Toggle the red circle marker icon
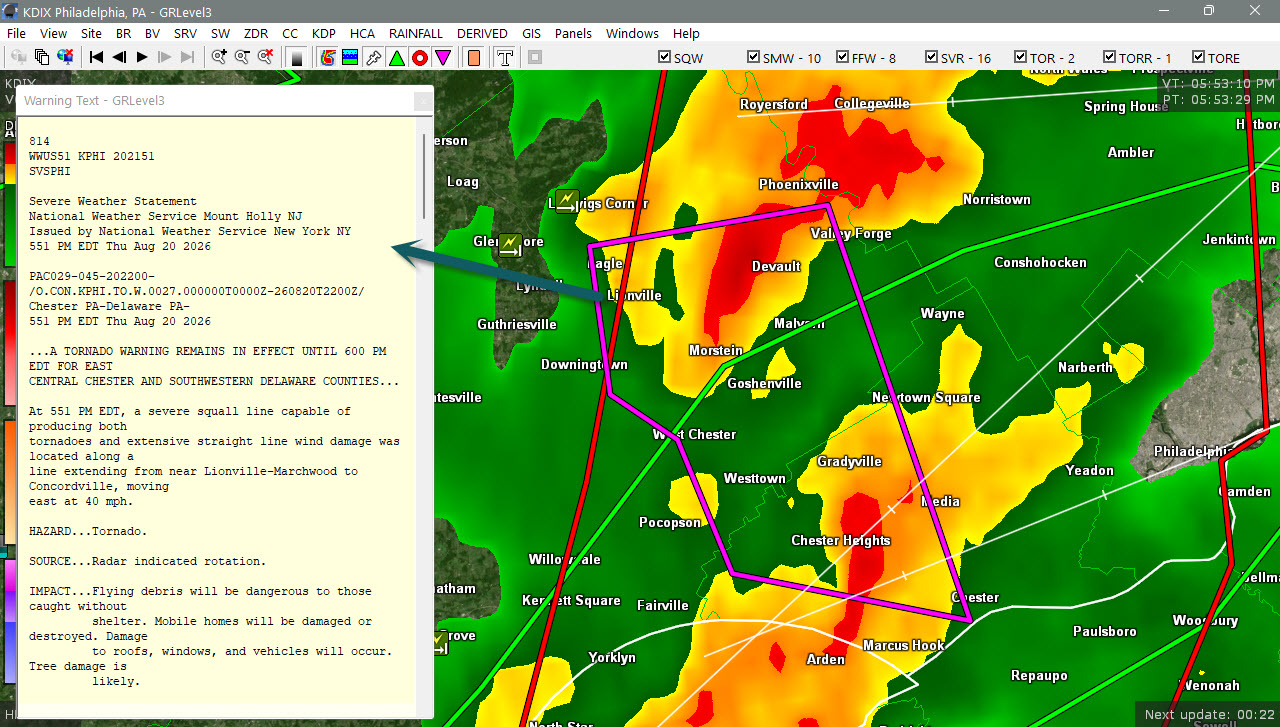Image resolution: width=1280 pixels, height=727 pixels. tap(419, 57)
